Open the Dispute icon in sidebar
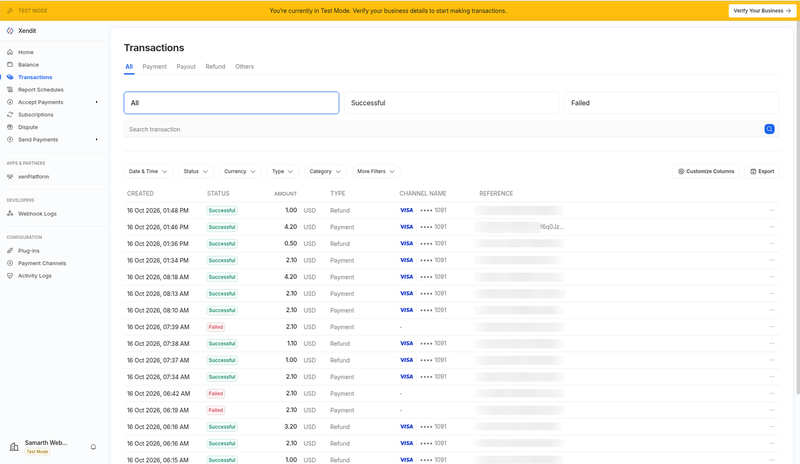The height and width of the screenshot is (464, 800). pyautogui.click(x=10, y=127)
